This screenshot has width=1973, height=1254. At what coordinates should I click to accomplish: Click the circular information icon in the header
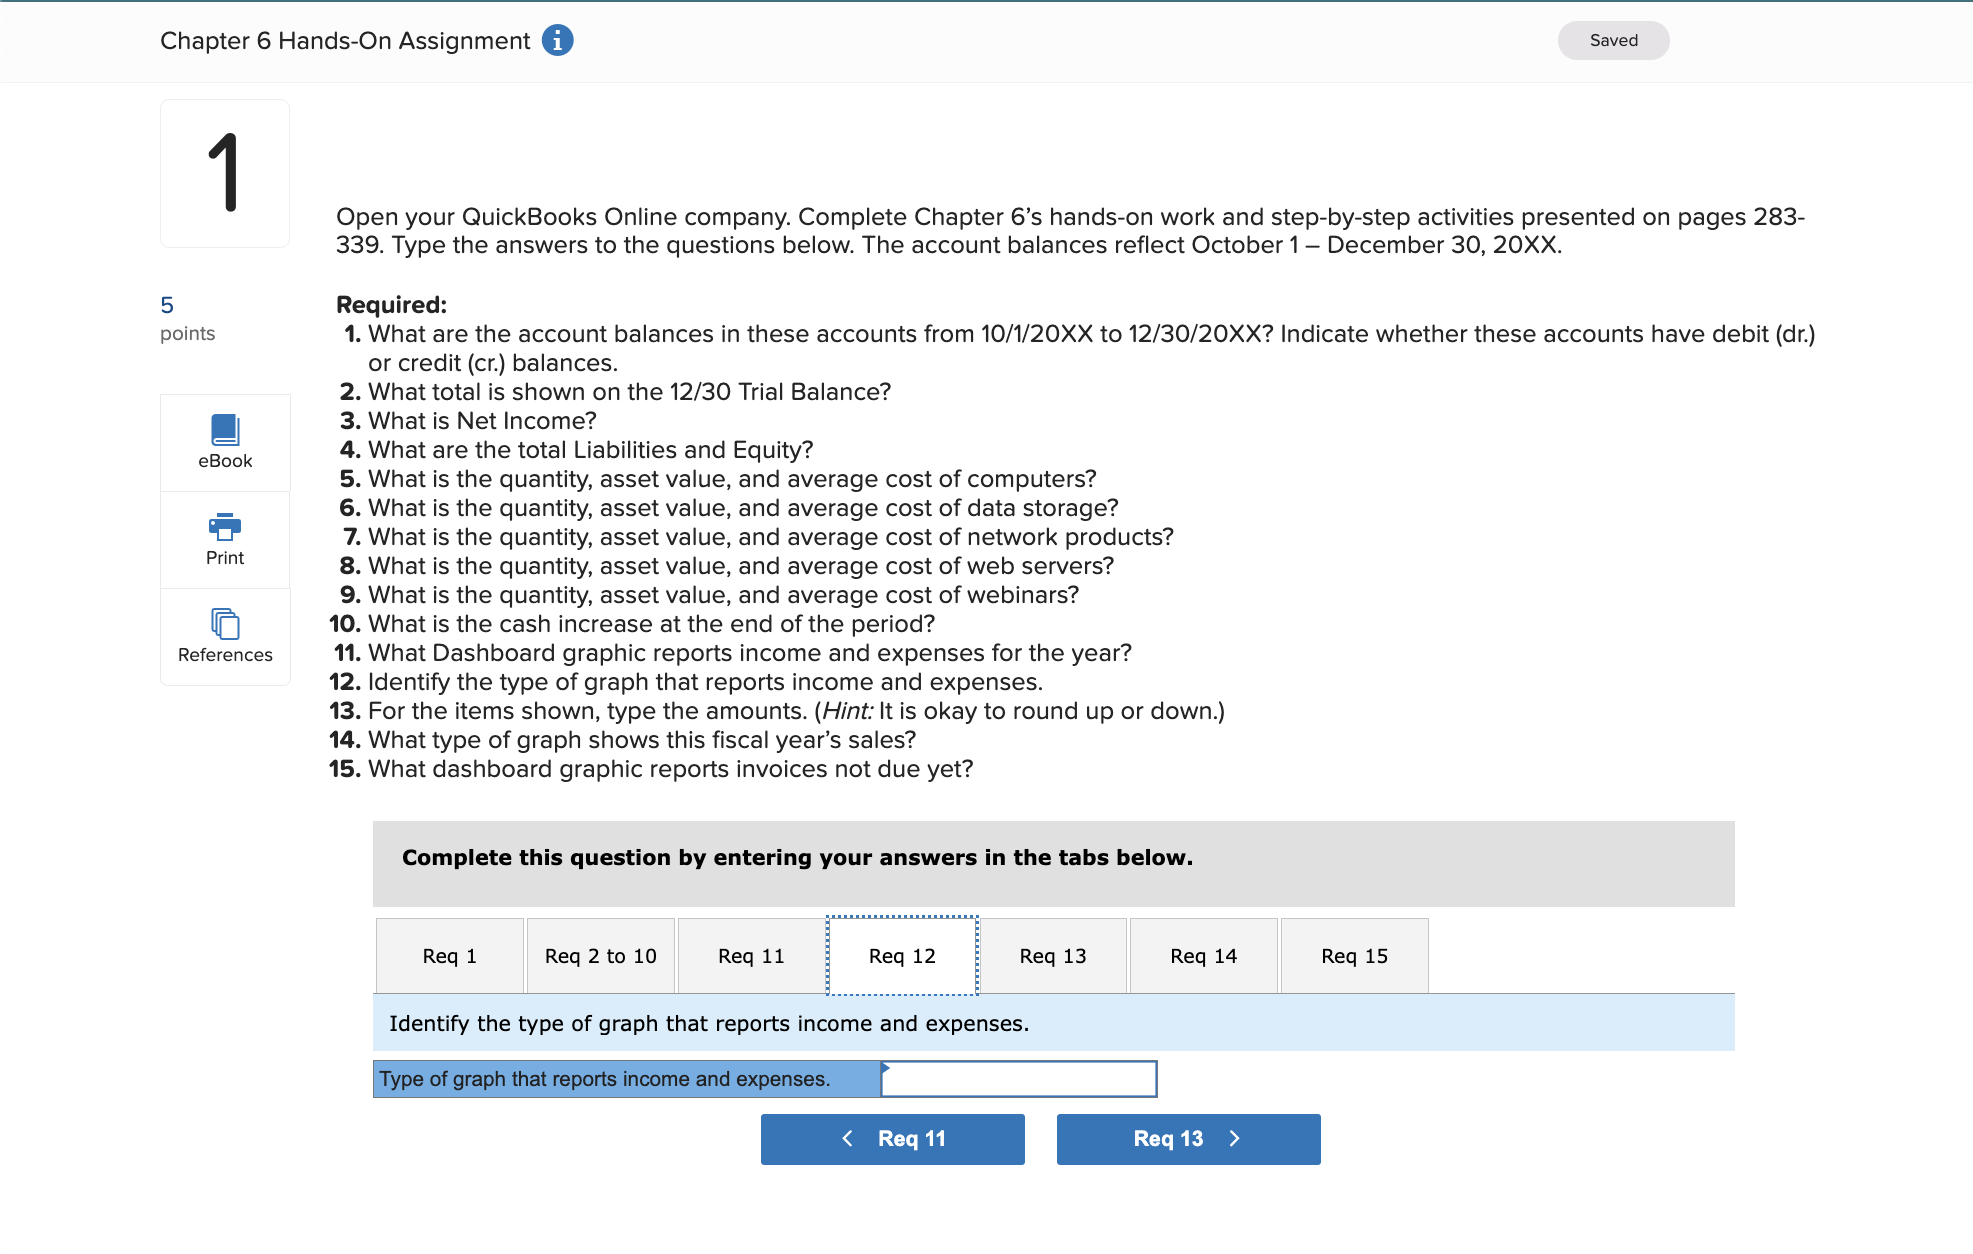coord(557,40)
